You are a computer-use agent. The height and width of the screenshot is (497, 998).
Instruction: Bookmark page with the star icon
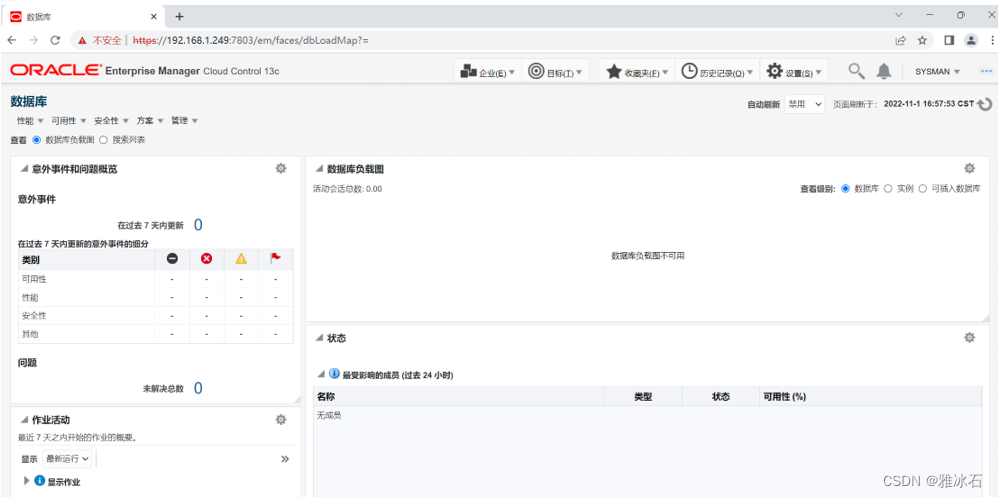[x=922, y=40]
